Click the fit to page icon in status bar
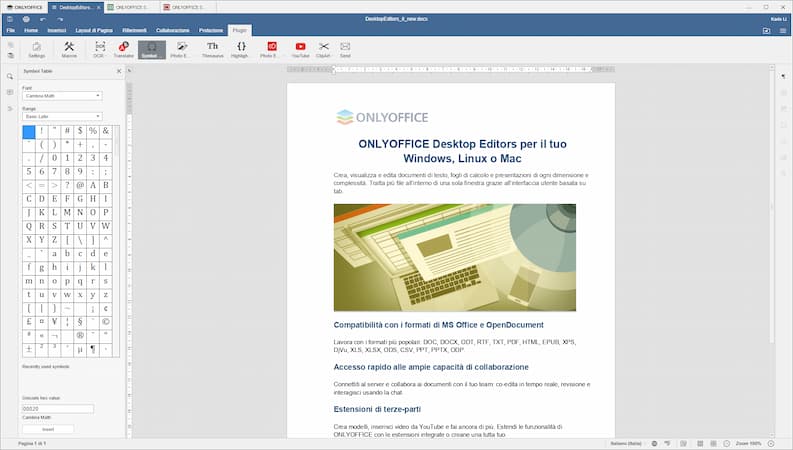 (x=700, y=443)
